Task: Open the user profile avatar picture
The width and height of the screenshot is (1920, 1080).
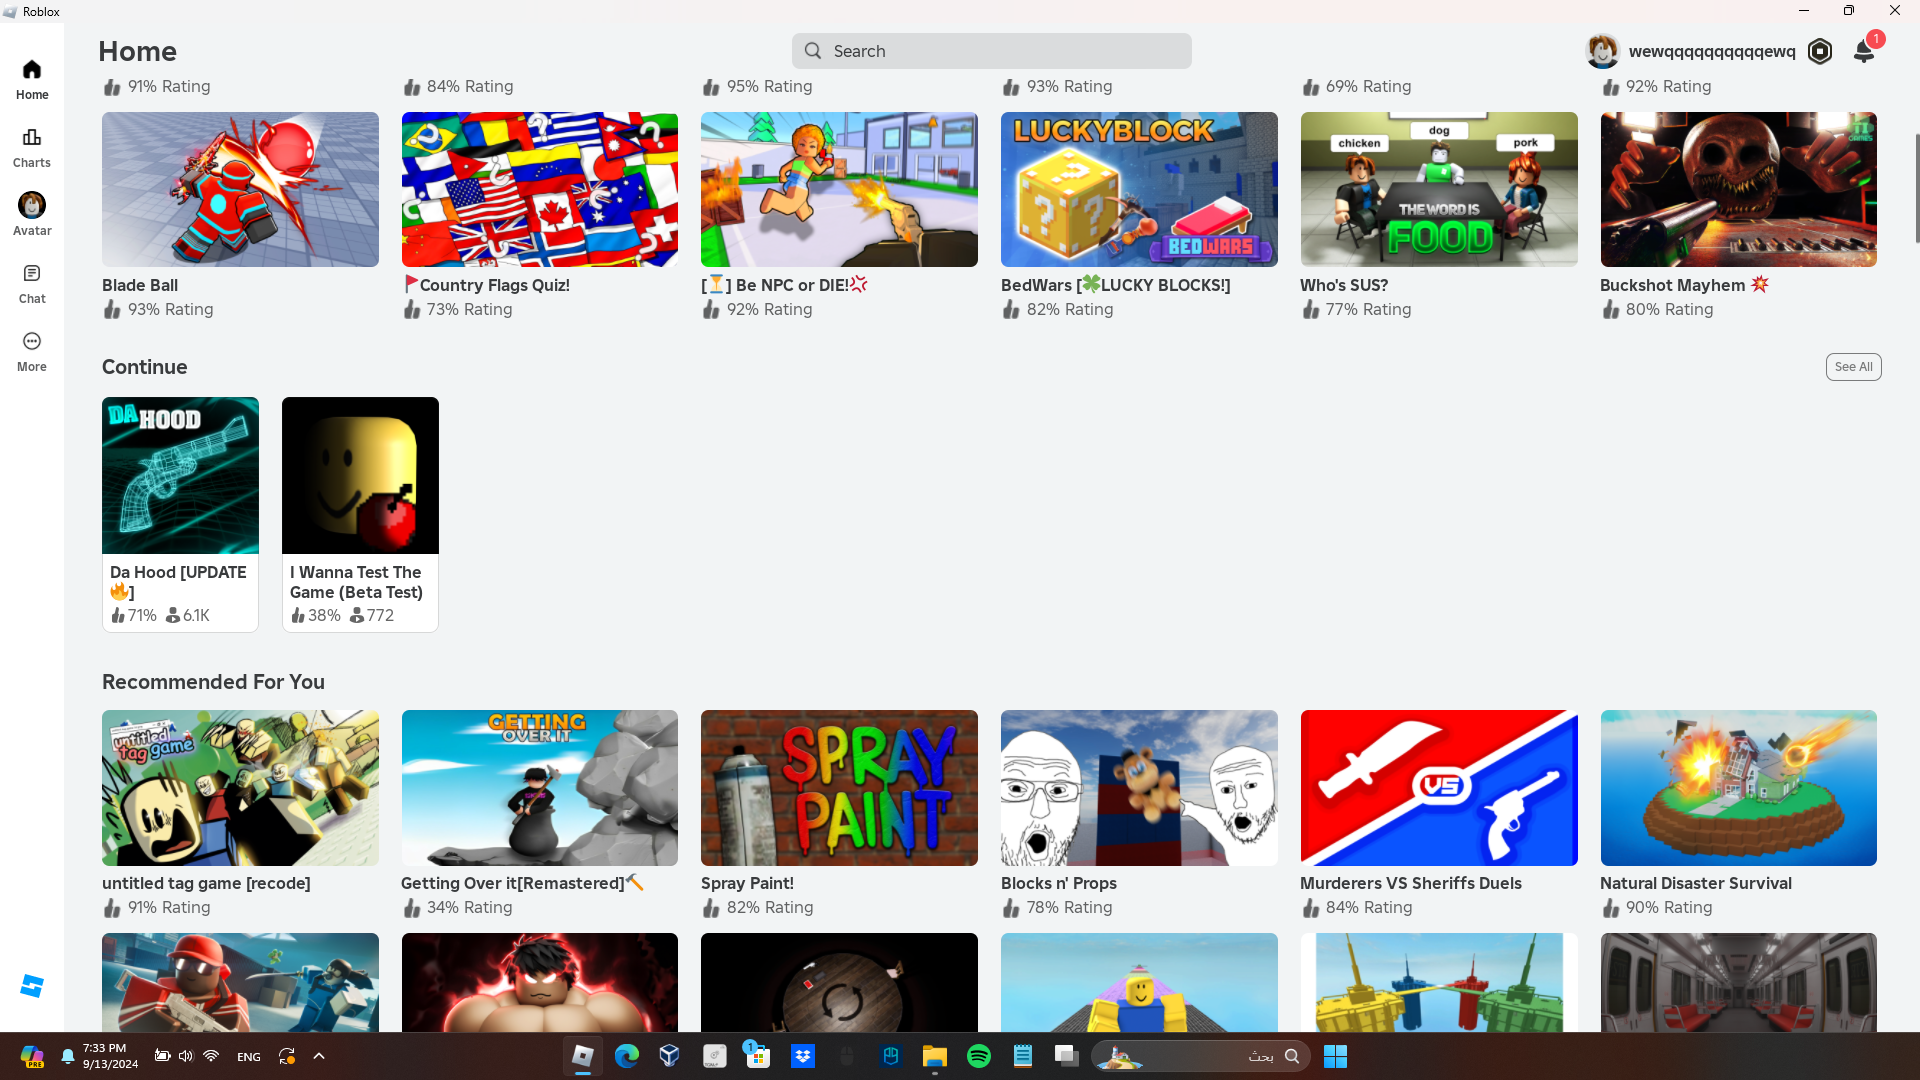Action: pos(1602,51)
